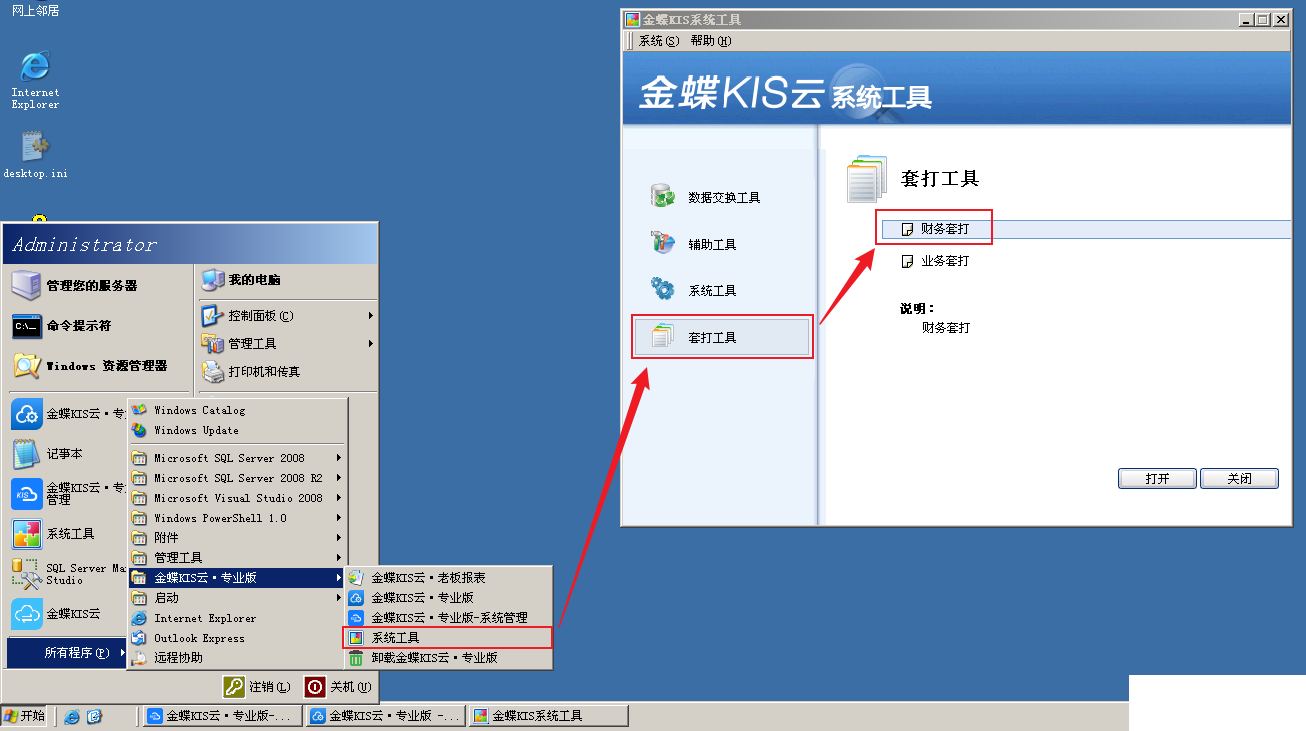1306x731 pixels.
Task: Open pinned gear-cloud 金蝶KIS云·专 entry above 记事本
Action: pos(68,414)
